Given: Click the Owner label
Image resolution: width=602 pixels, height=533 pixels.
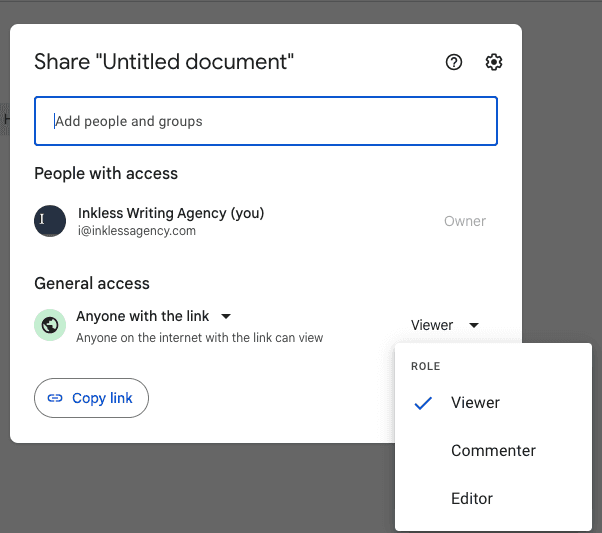Looking at the screenshot, I should [x=465, y=221].
